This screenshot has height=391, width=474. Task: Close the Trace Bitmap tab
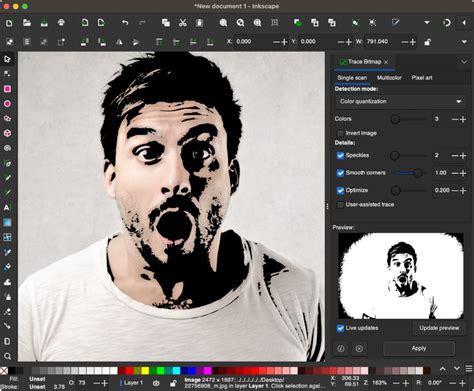(386, 62)
